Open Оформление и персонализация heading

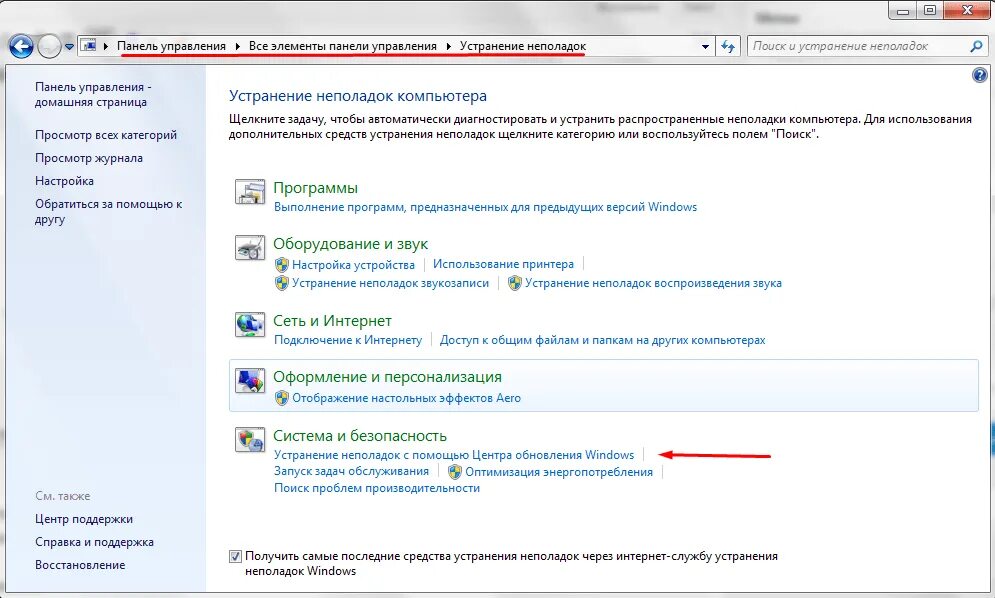pyautogui.click(x=387, y=376)
